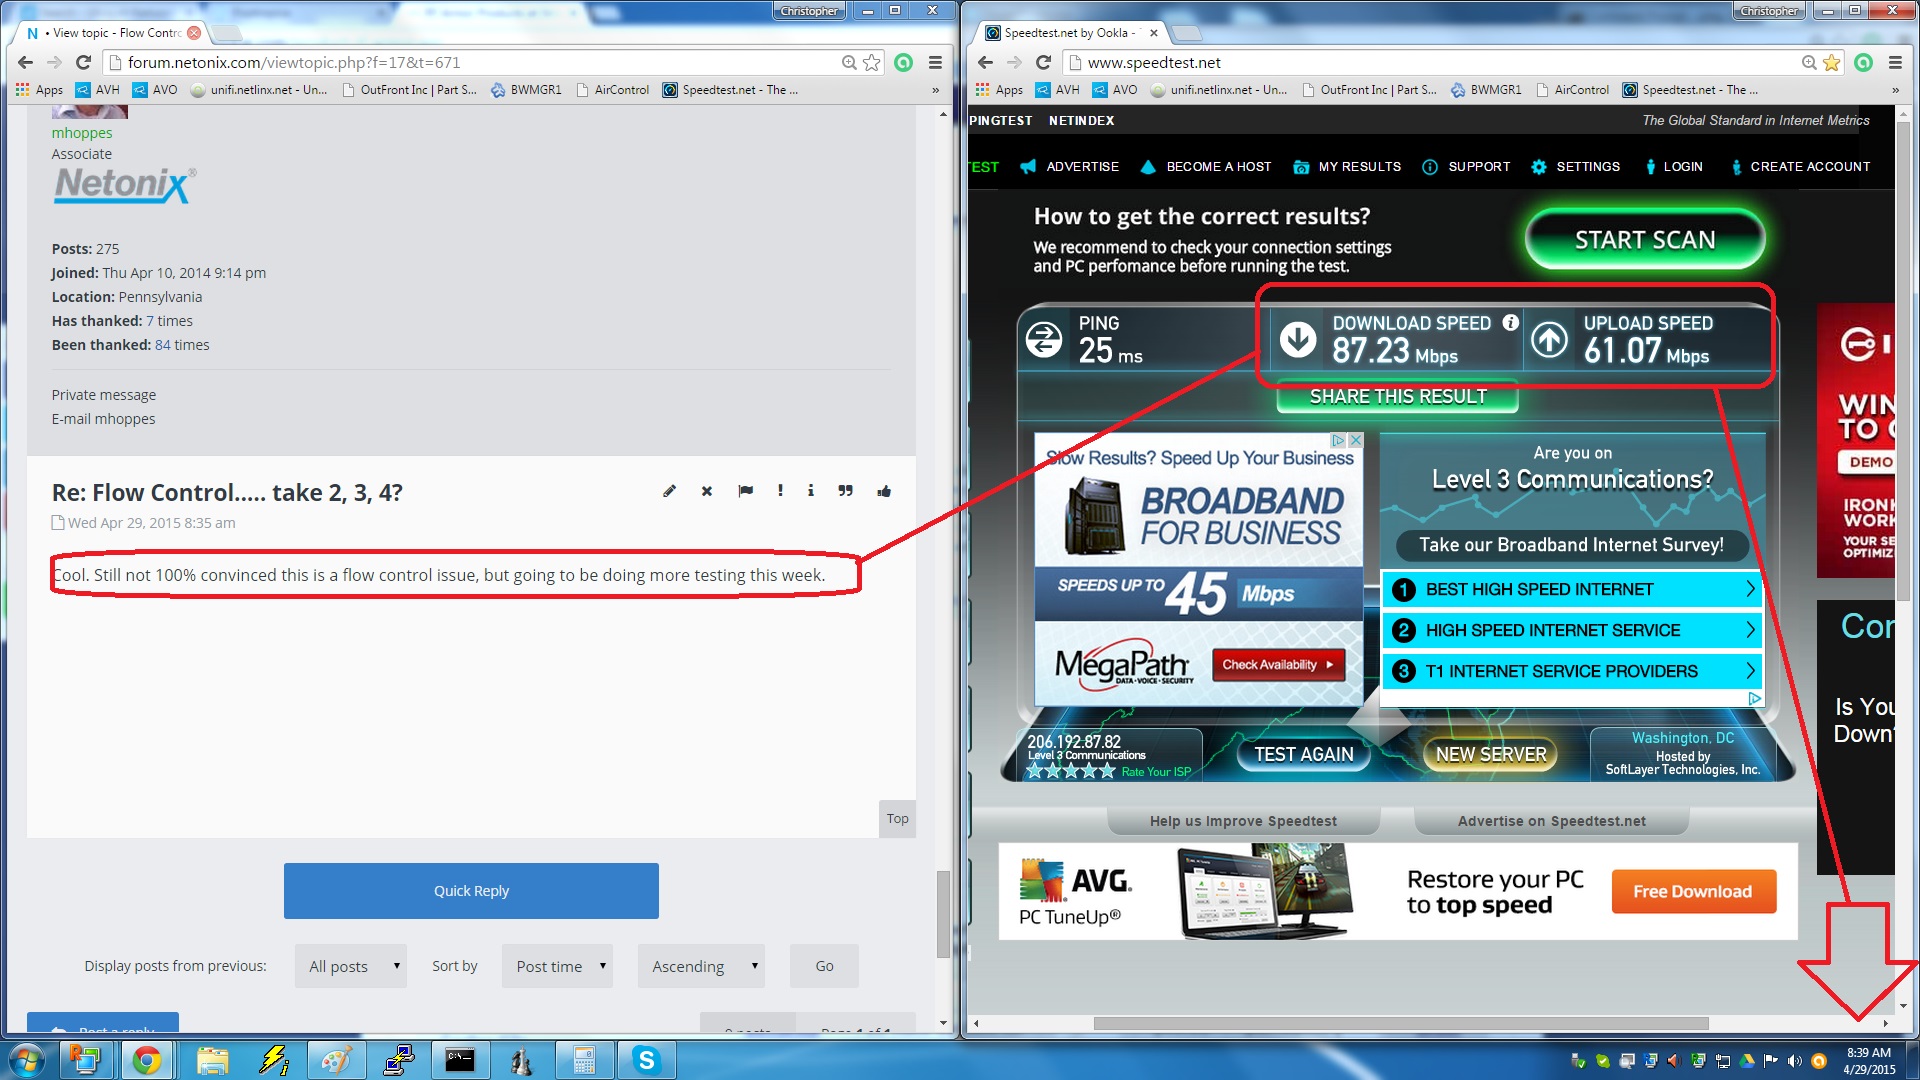Viewport: 1920px width, 1080px height.
Task: Expand bookmarks overflow in Speedtest window
Action: point(1895,90)
